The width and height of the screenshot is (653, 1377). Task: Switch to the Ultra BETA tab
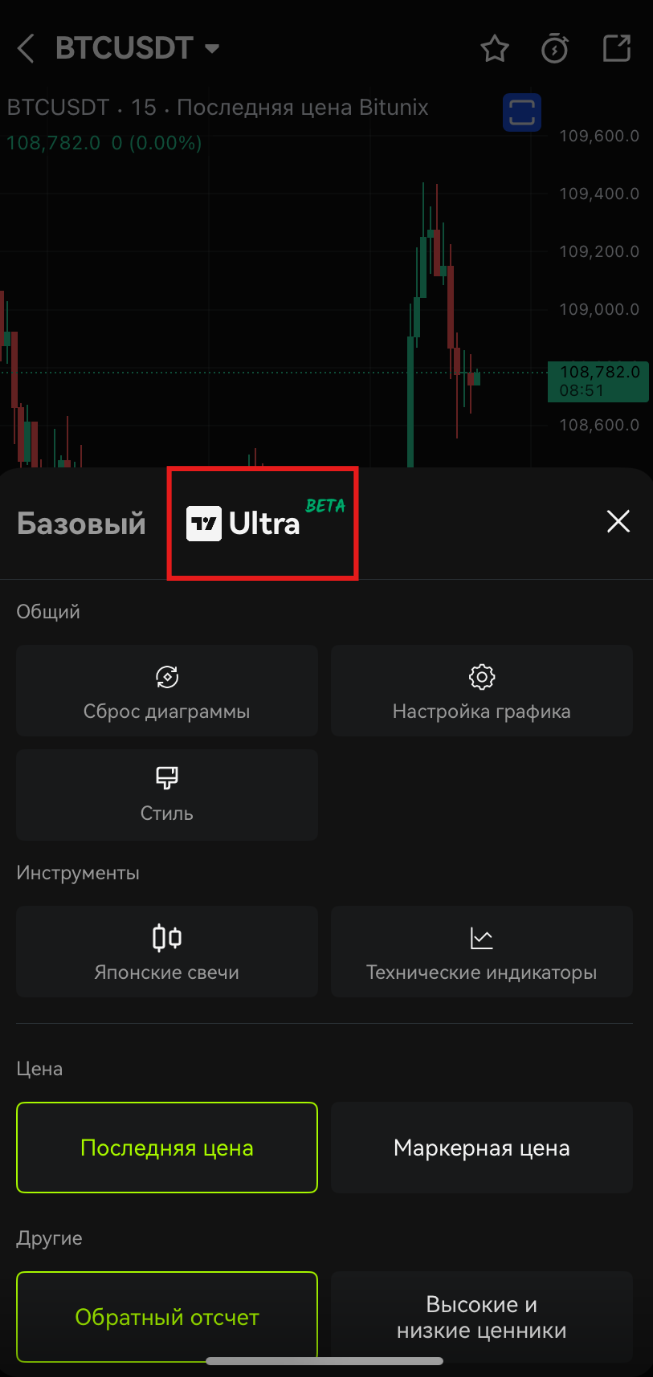click(x=265, y=522)
